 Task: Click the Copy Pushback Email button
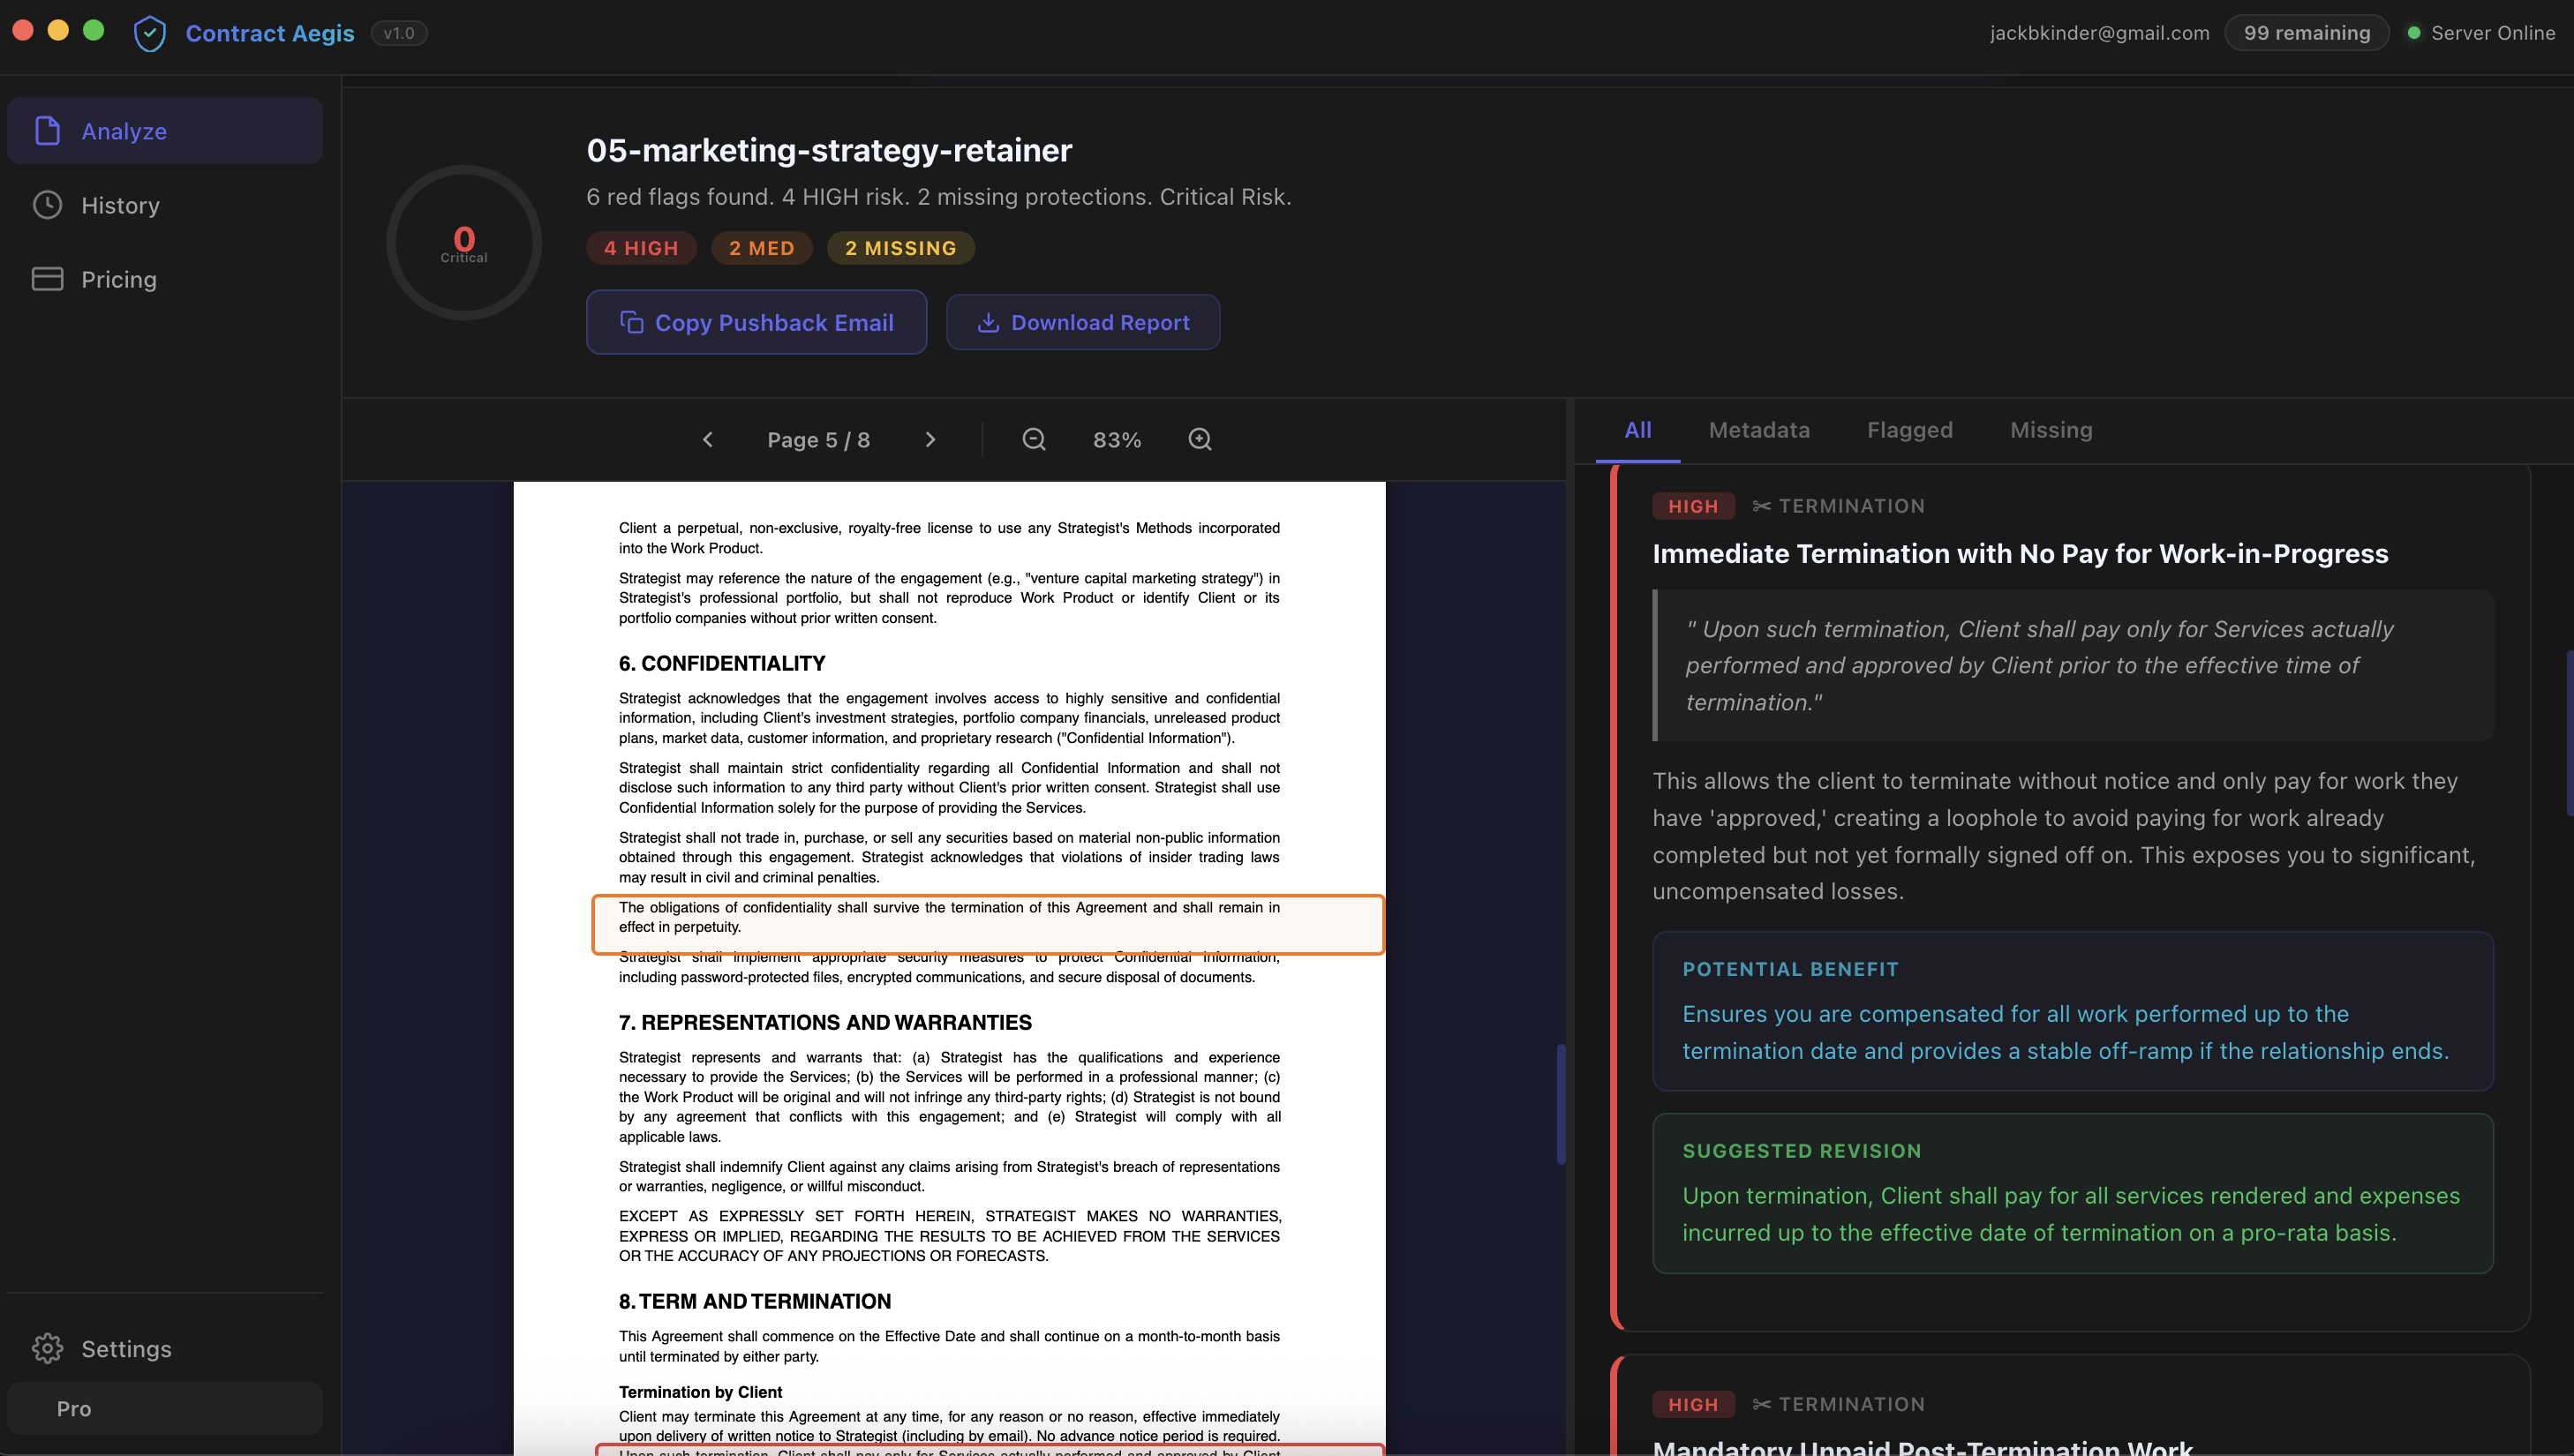point(756,322)
